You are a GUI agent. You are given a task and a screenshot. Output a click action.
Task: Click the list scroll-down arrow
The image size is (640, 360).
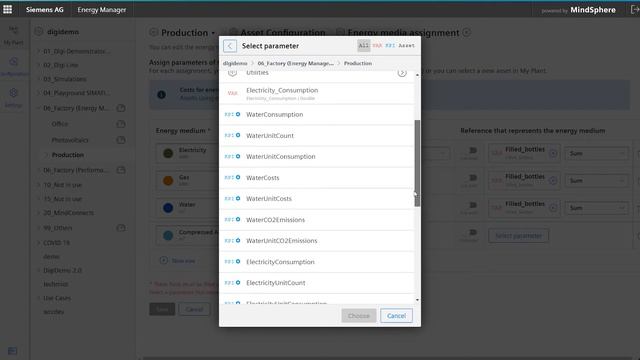click(417, 300)
